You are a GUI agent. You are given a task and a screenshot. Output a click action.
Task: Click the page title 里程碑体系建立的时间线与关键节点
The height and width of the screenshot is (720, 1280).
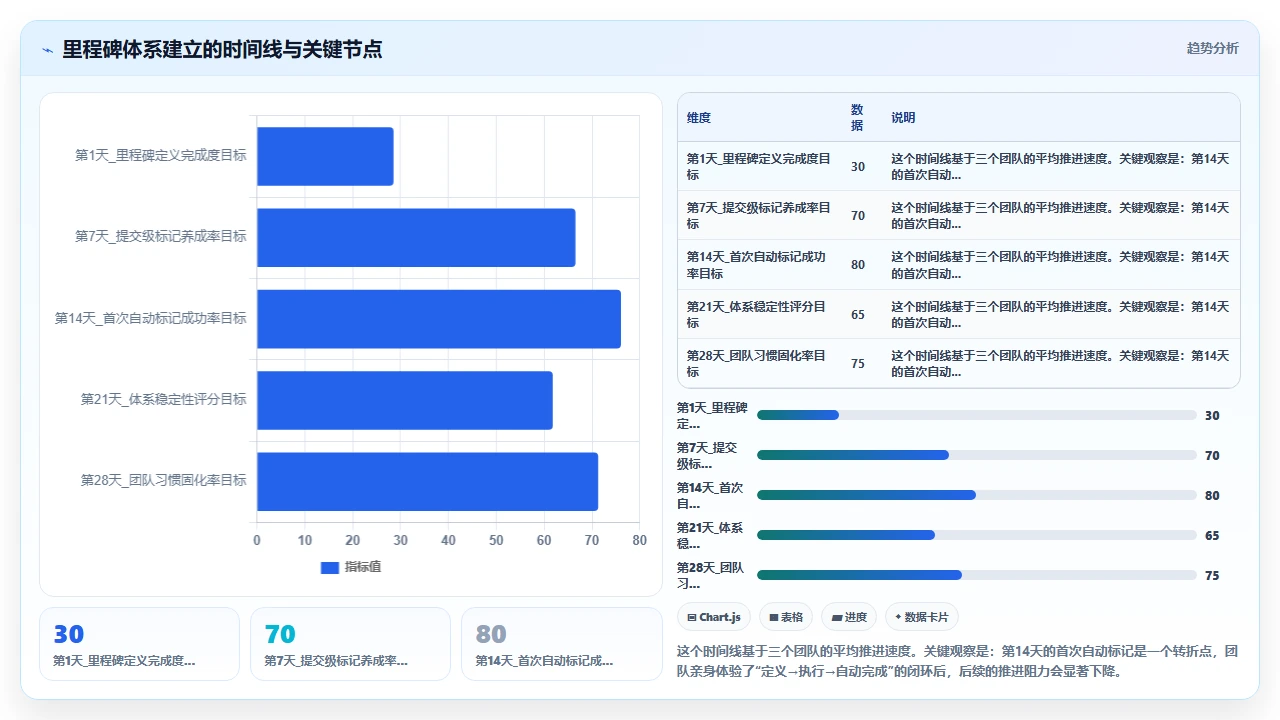point(222,50)
